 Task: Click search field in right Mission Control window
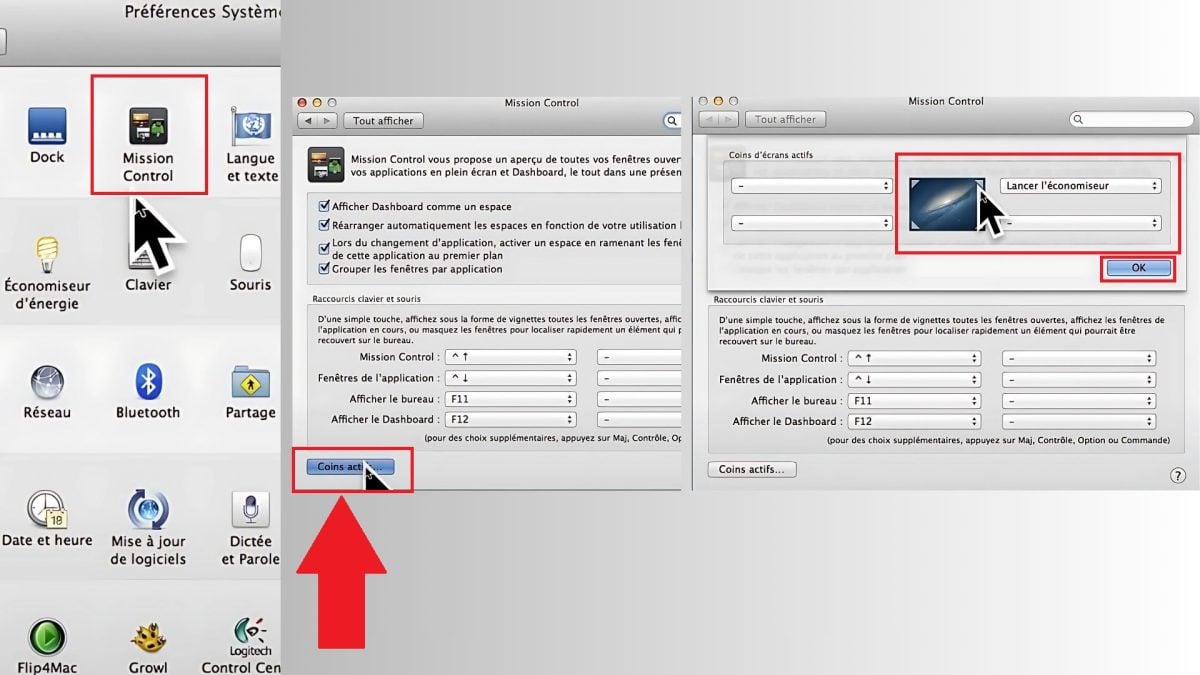tap(1130, 119)
